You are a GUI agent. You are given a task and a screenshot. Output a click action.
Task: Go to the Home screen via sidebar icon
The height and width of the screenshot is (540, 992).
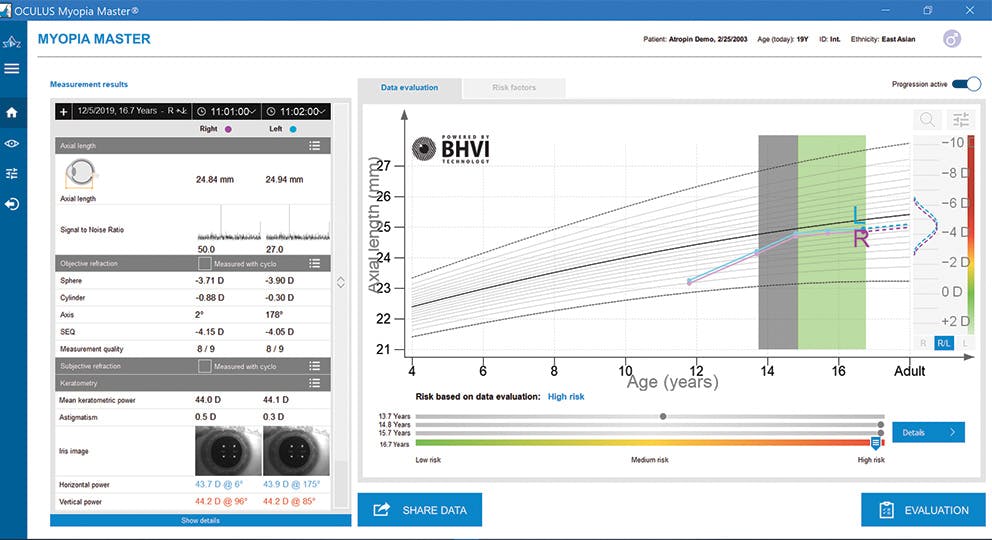point(12,113)
